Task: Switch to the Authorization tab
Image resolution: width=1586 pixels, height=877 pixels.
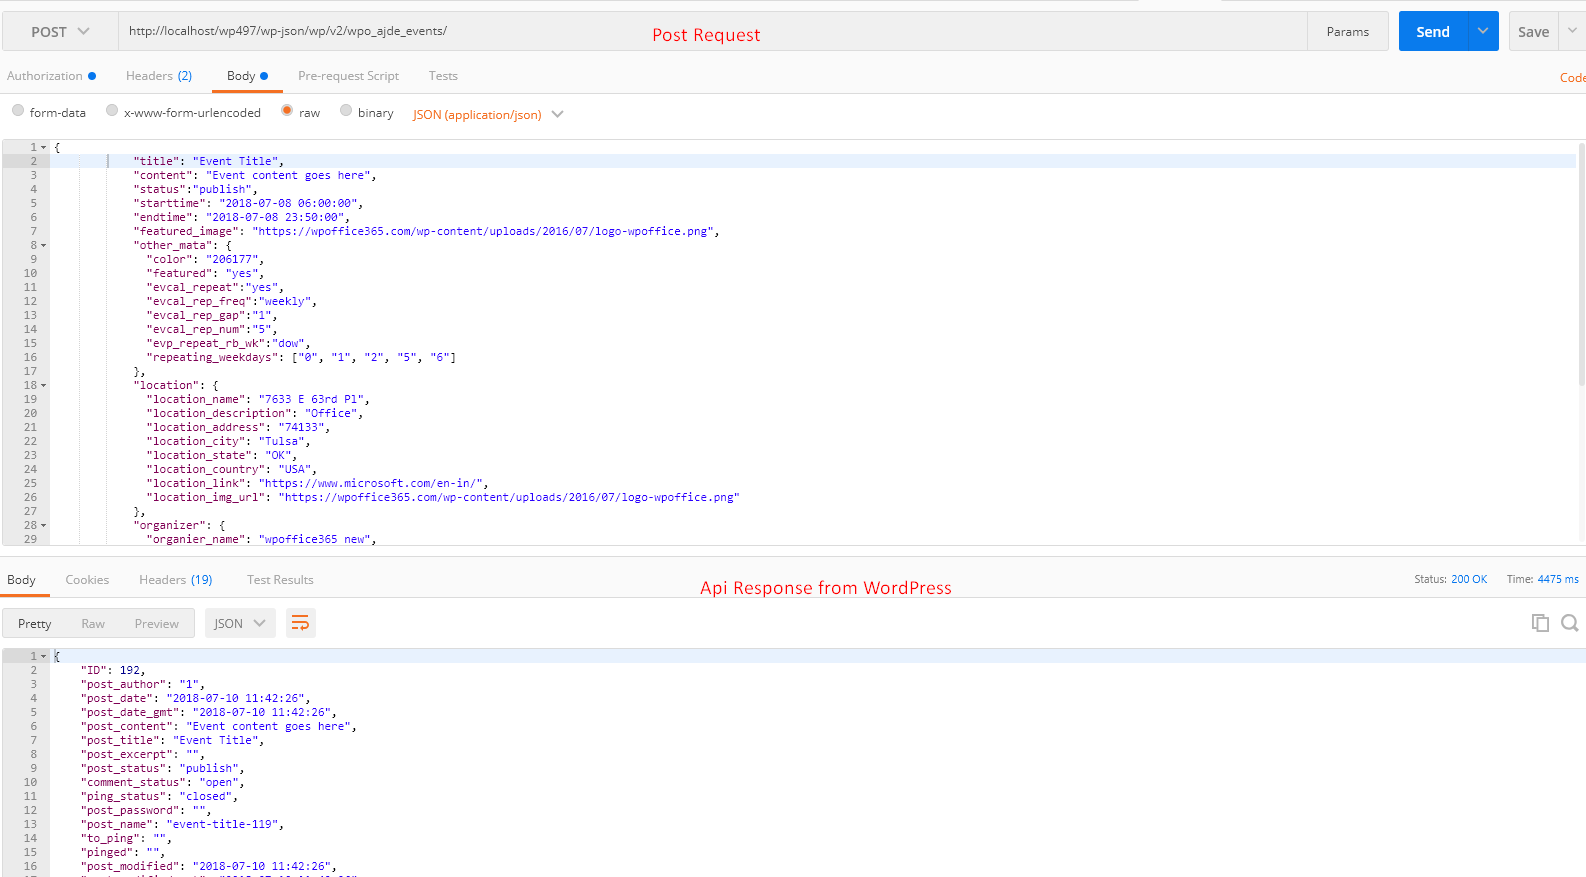Action: click(51, 76)
